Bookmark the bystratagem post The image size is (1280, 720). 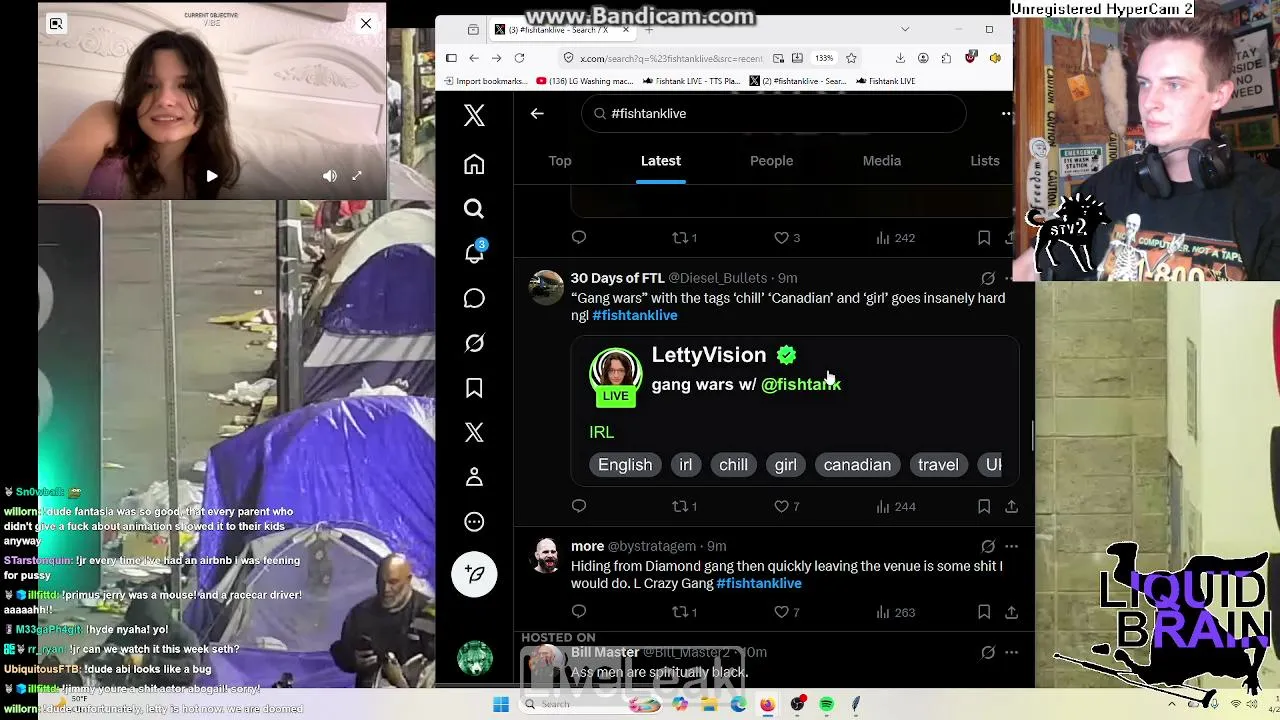click(984, 612)
